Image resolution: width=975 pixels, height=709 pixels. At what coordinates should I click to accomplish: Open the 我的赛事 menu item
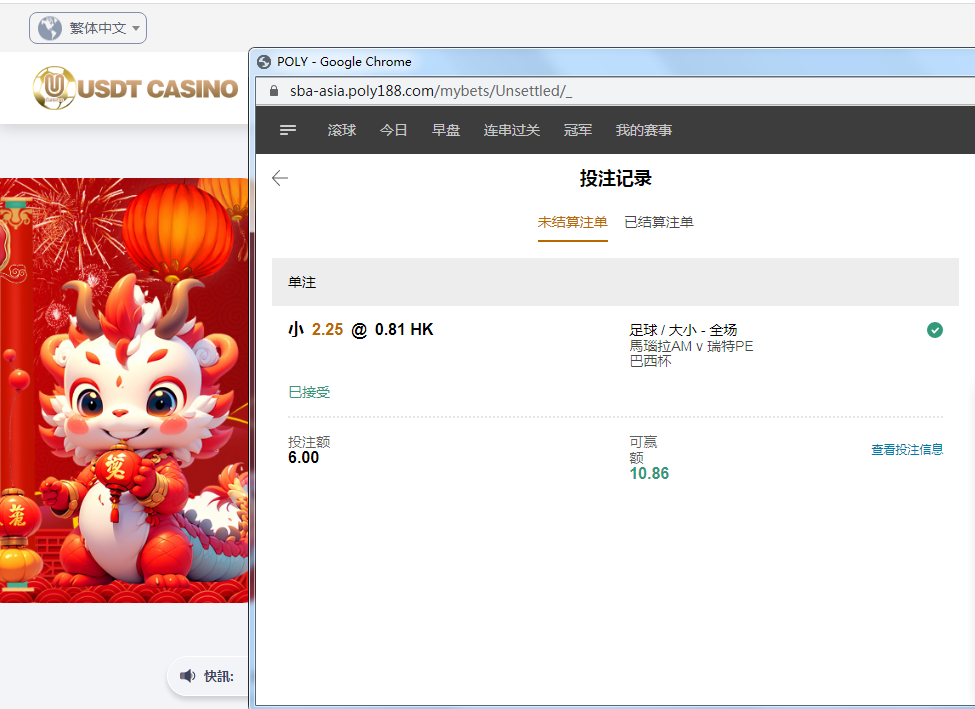click(x=644, y=130)
